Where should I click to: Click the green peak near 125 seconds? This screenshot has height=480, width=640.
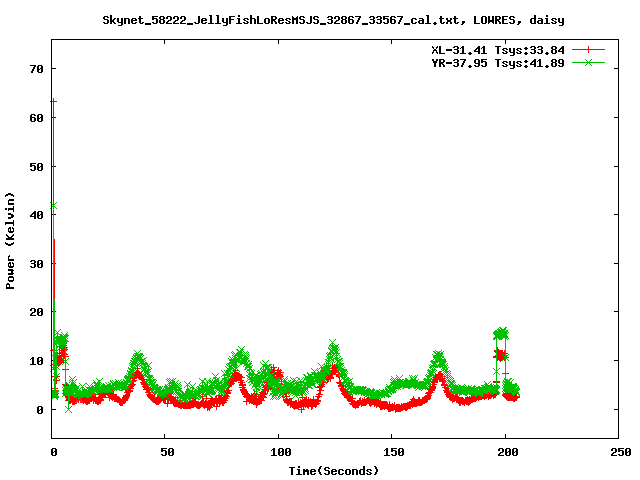pyautogui.click(x=333, y=343)
